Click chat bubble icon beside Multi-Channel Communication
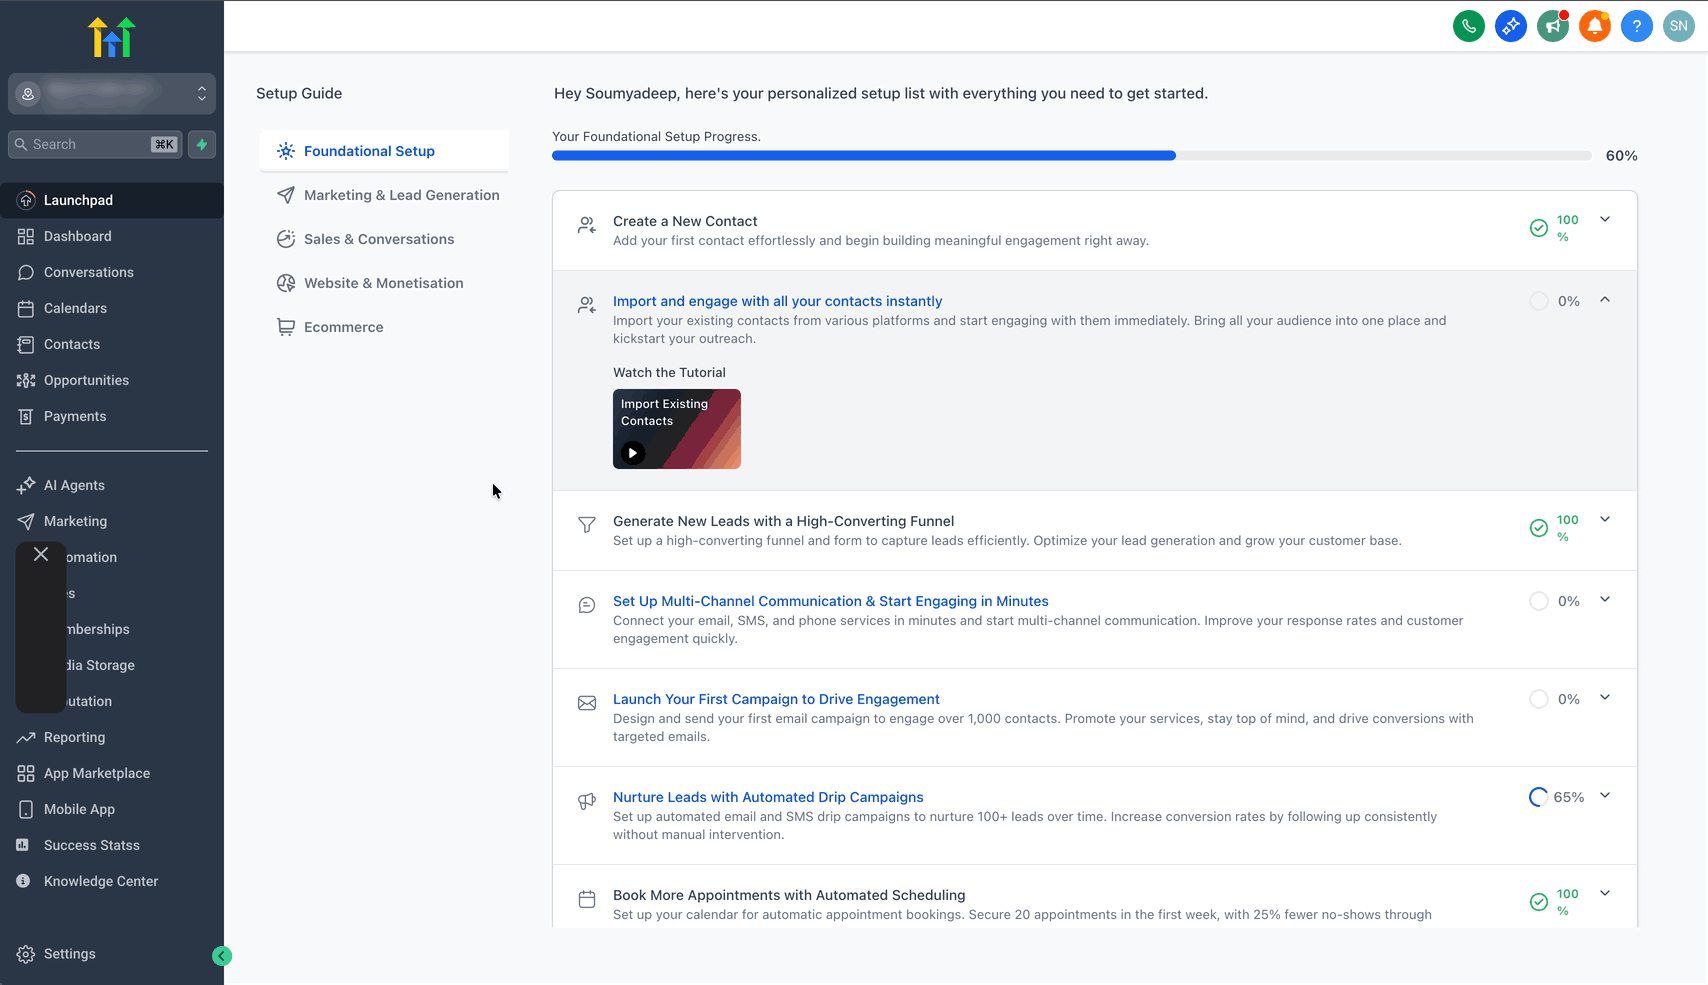 [587, 605]
